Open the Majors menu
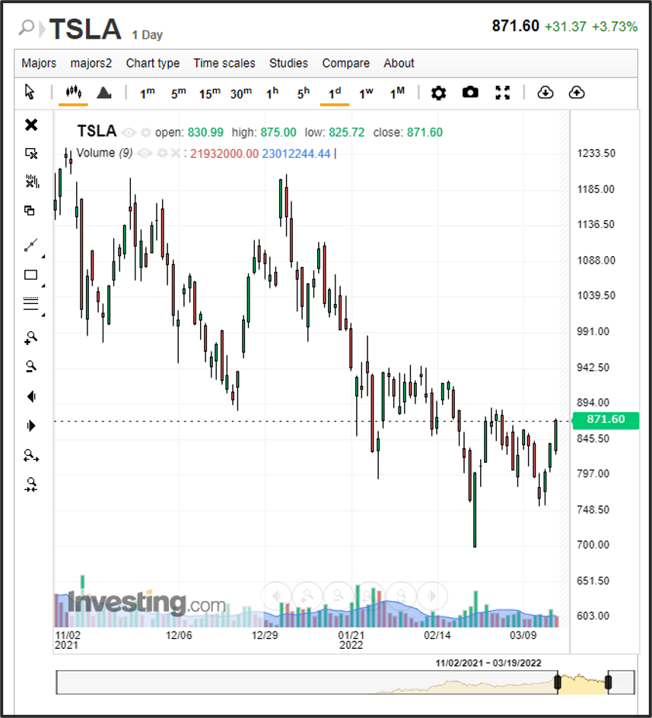652x718 pixels. 39,63
